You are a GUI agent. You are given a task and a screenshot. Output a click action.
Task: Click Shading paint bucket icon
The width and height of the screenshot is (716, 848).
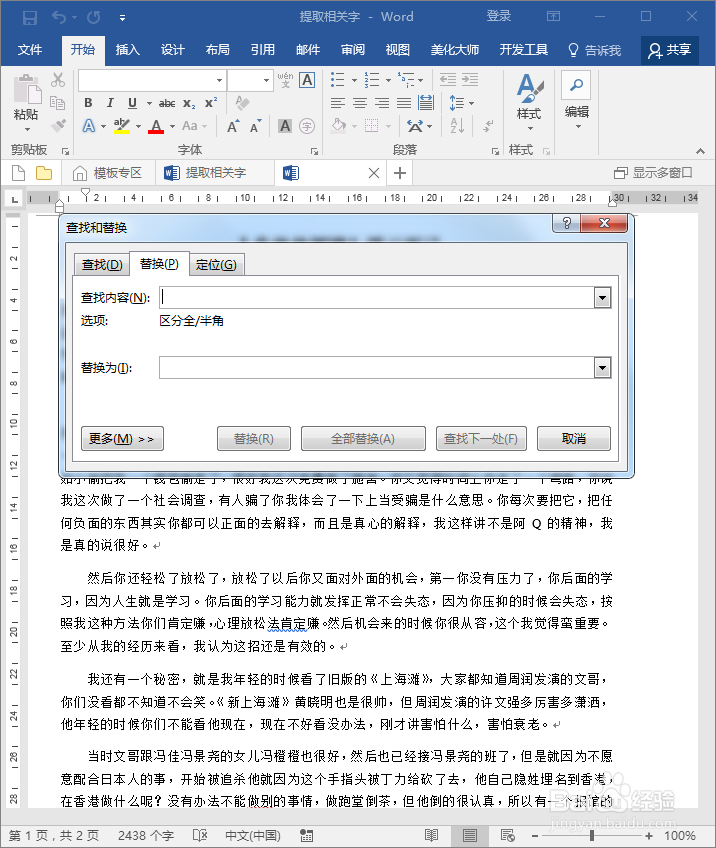click(x=339, y=126)
